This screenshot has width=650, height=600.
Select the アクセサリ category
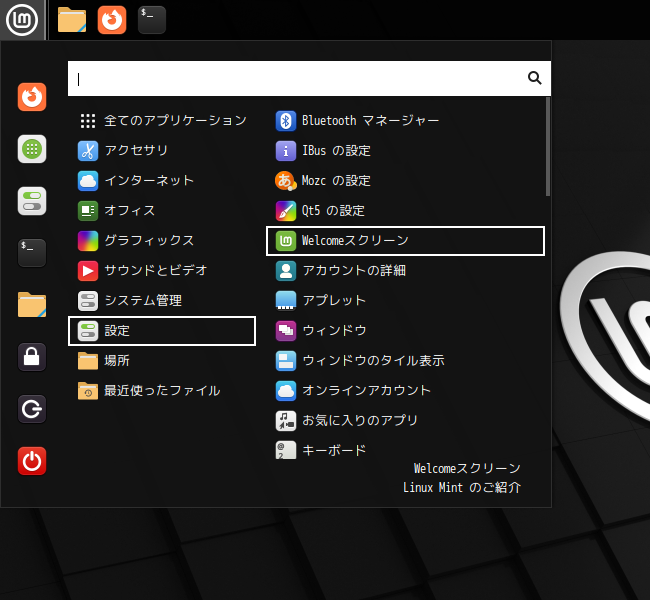162,151
